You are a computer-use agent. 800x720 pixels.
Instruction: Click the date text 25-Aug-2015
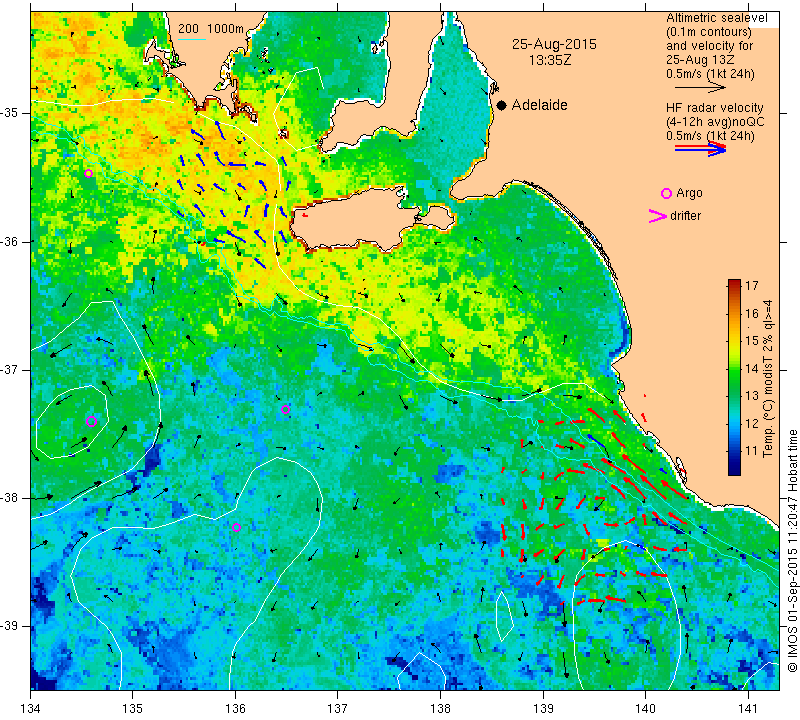554,44
